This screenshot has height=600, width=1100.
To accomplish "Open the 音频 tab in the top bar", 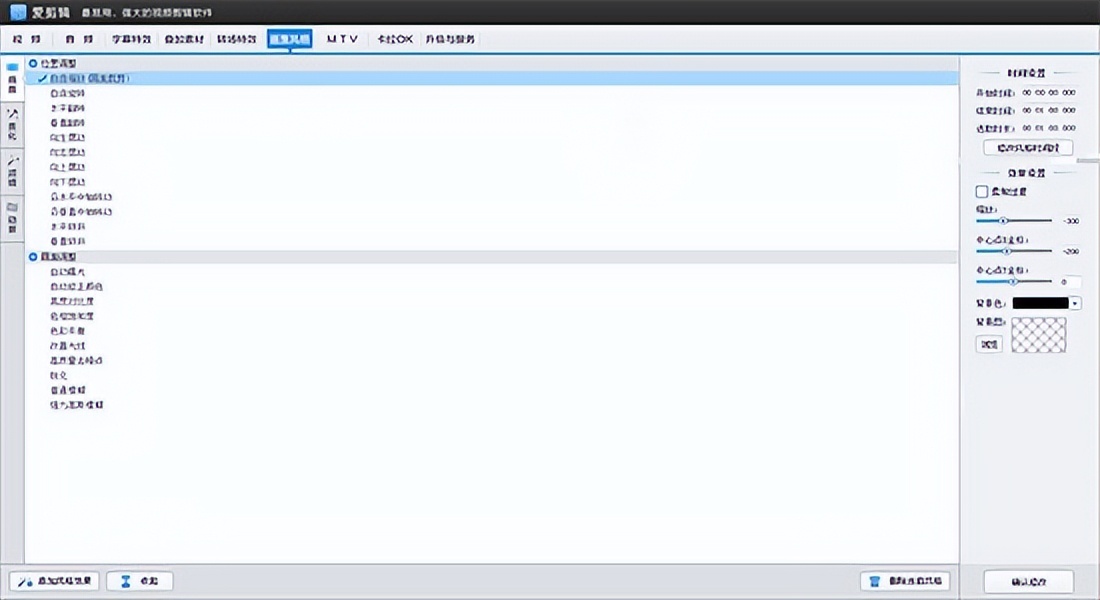I will coord(79,39).
